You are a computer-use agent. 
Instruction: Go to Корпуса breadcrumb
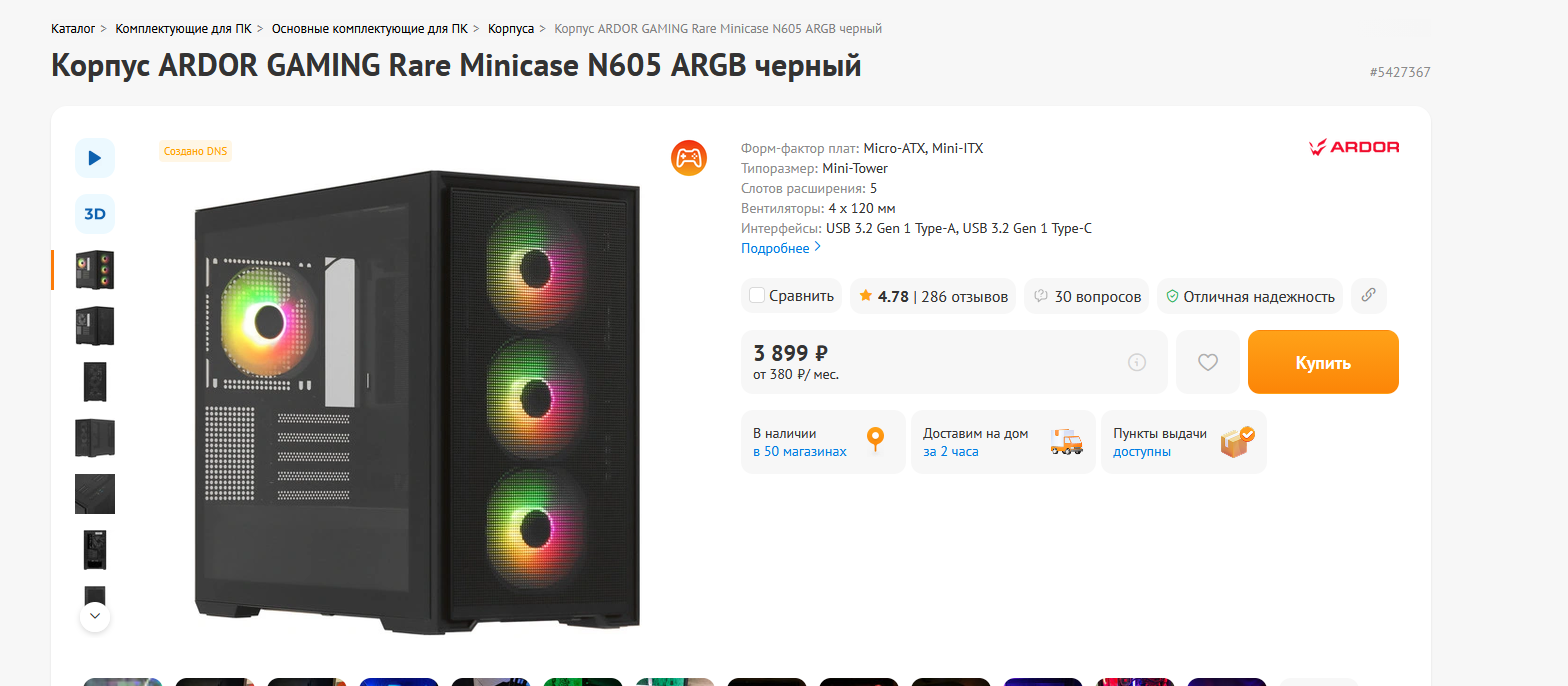pyautogui.click(x=511, y=29)
